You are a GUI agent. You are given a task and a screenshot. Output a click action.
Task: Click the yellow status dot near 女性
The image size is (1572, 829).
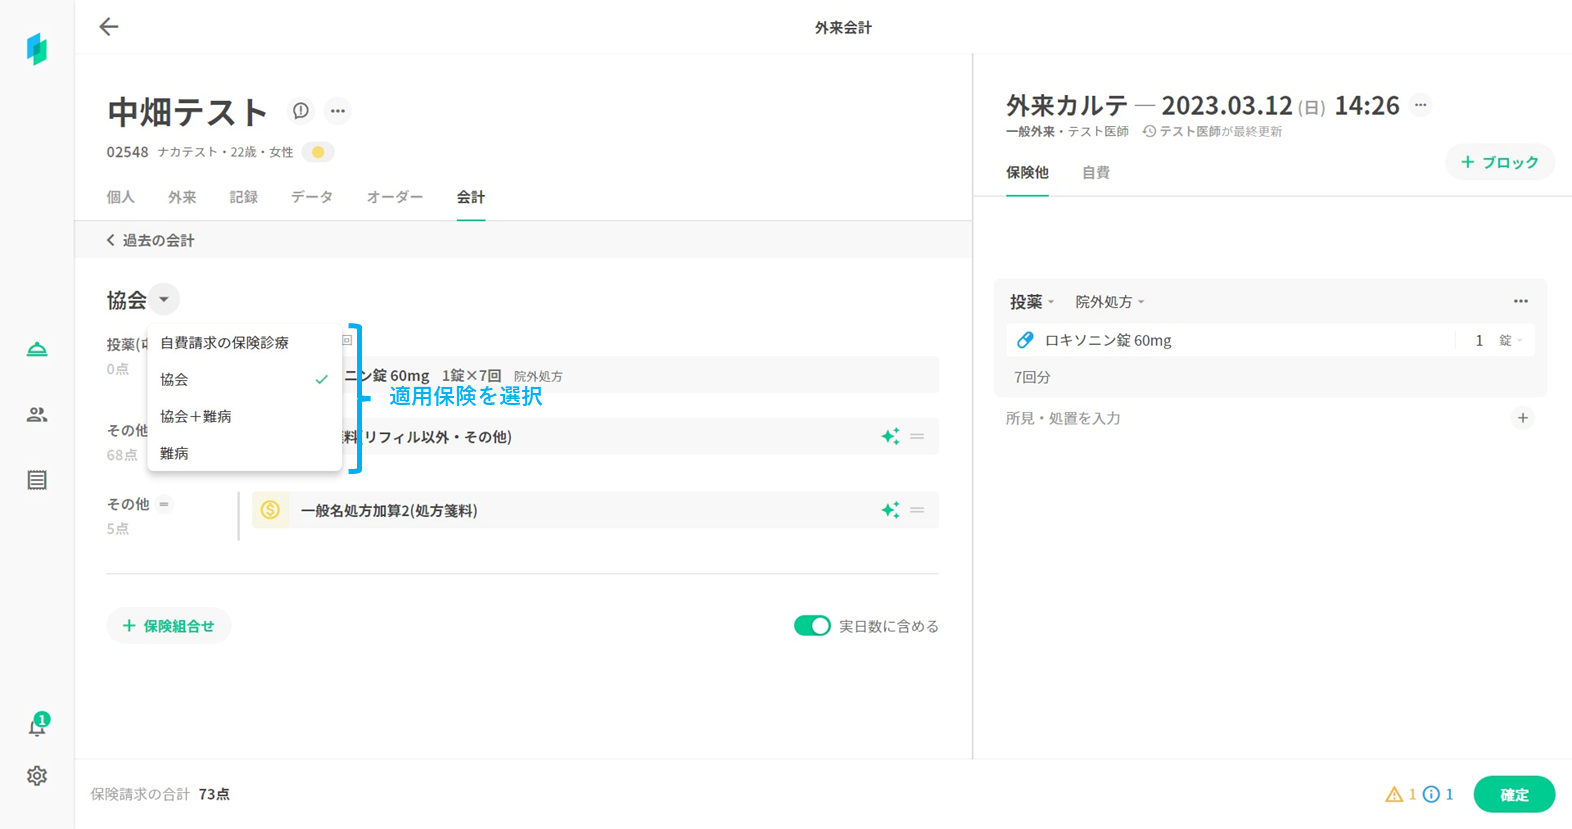click(318, 152)
